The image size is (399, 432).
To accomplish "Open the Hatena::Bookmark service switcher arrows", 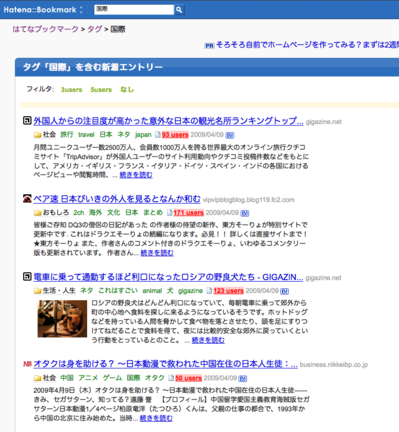I will pyautogui.click(x=81, y=10).
